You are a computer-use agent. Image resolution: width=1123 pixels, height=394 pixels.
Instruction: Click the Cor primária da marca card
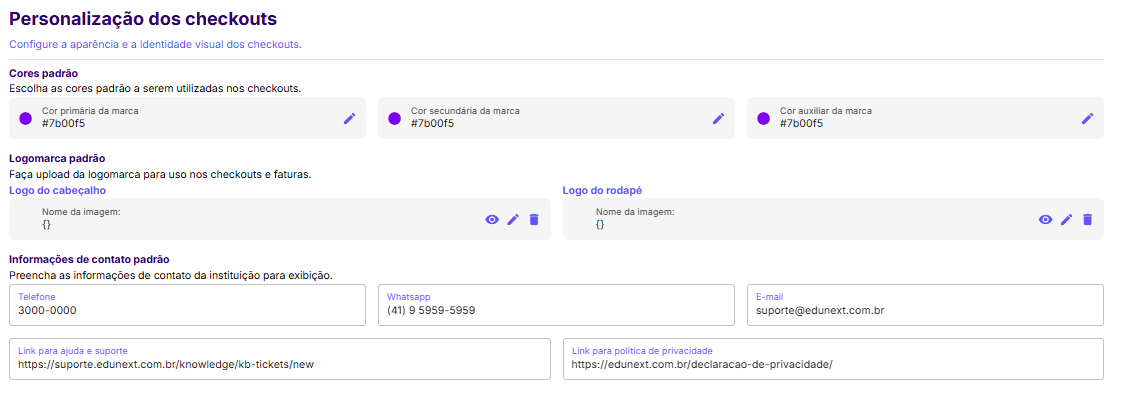pyautogui.click(x=188, y=118)
